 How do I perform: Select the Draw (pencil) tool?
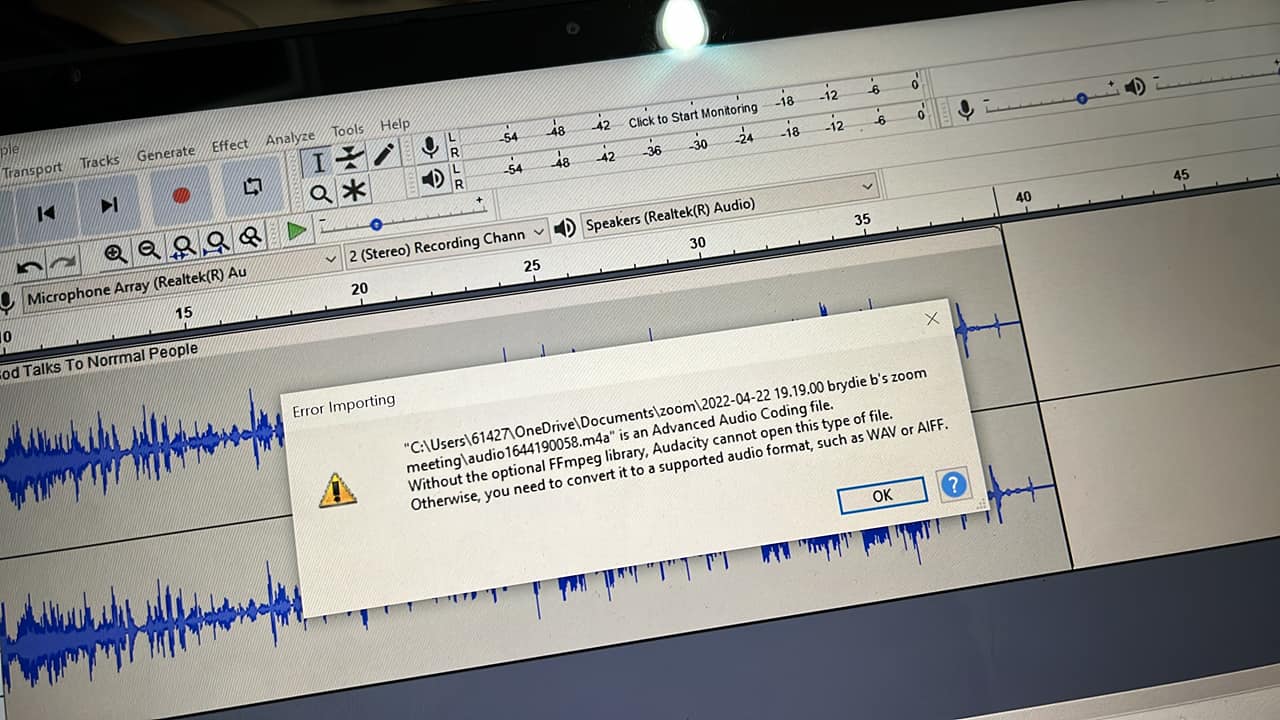[x=384, y=154]
